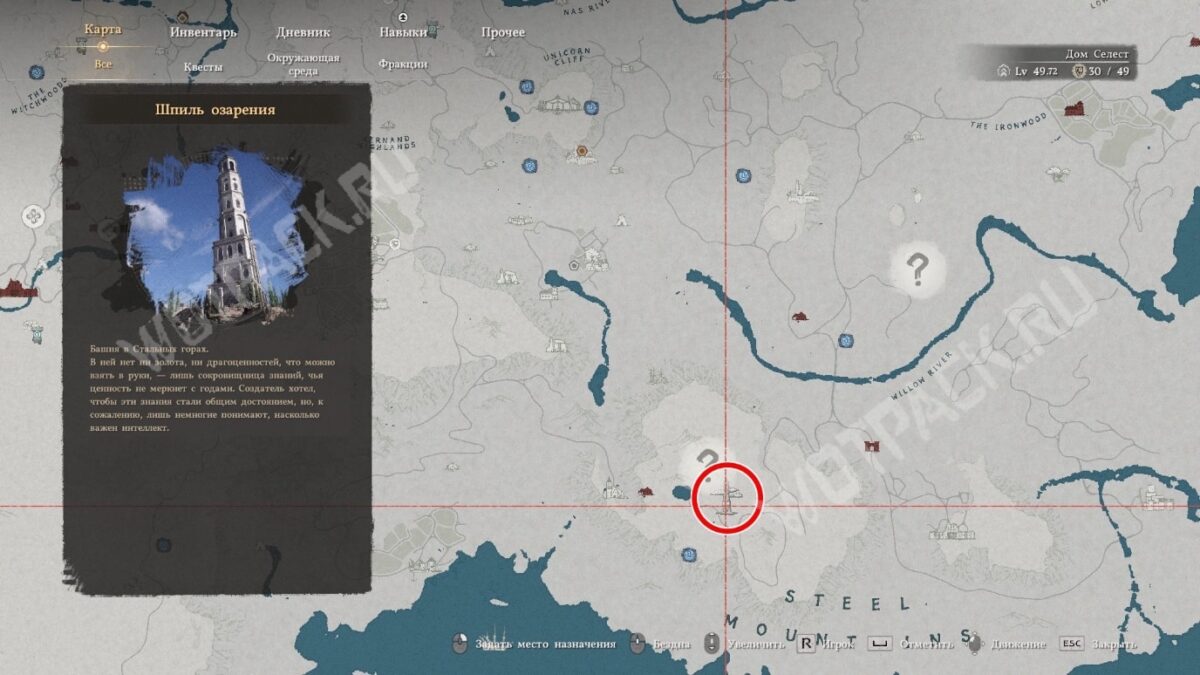Select the large question mark above Willow River
The height and width of the screenshot is (675, 1200).
[x=916, y=268]
